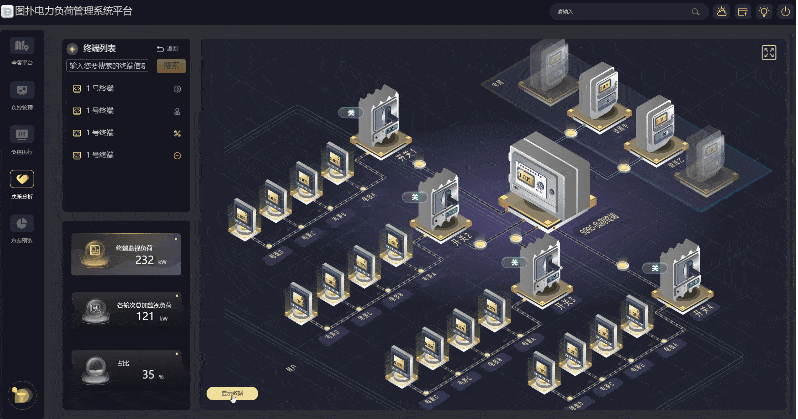Click the window upload icon in top bar
798x419 pixels.
[743, 12]
